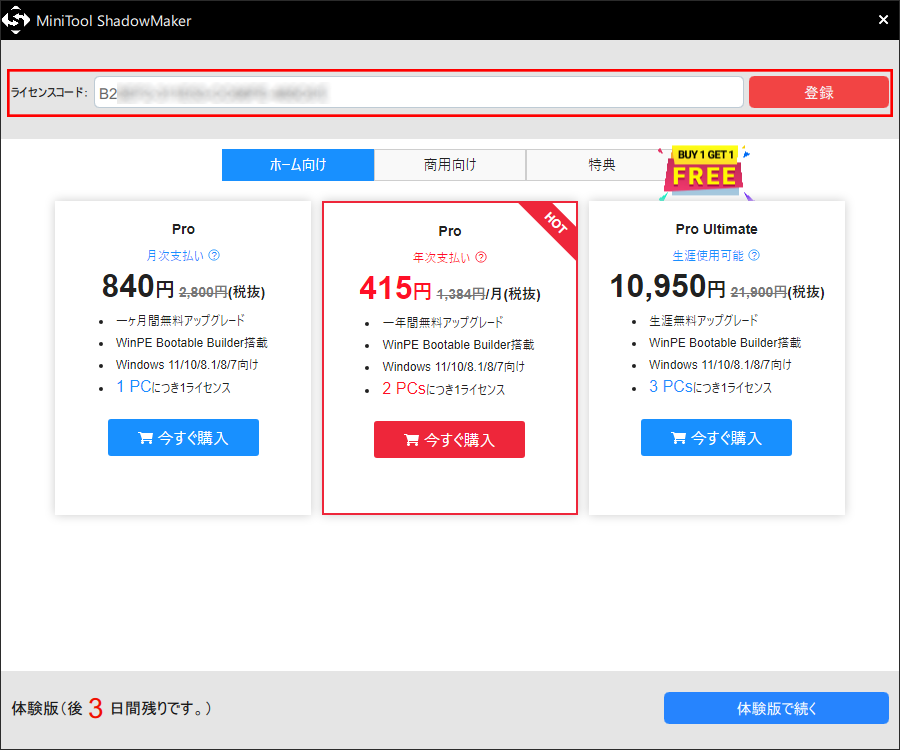This screenshot has height=750, width=900.
Task: Click the BUY 1 GET 1 FREE badge
Action: pyautogui.click(x=705, y=170)
